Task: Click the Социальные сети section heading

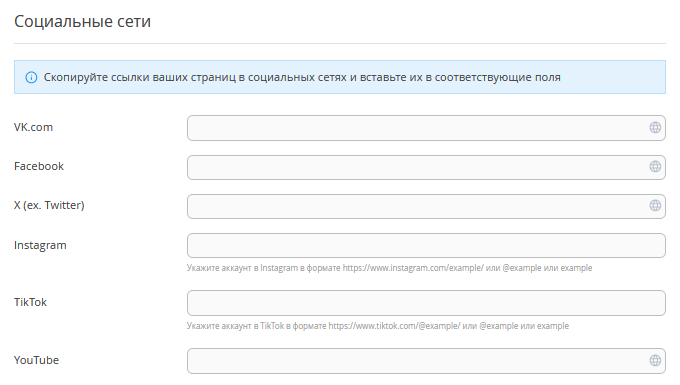Action: (82, 21)
